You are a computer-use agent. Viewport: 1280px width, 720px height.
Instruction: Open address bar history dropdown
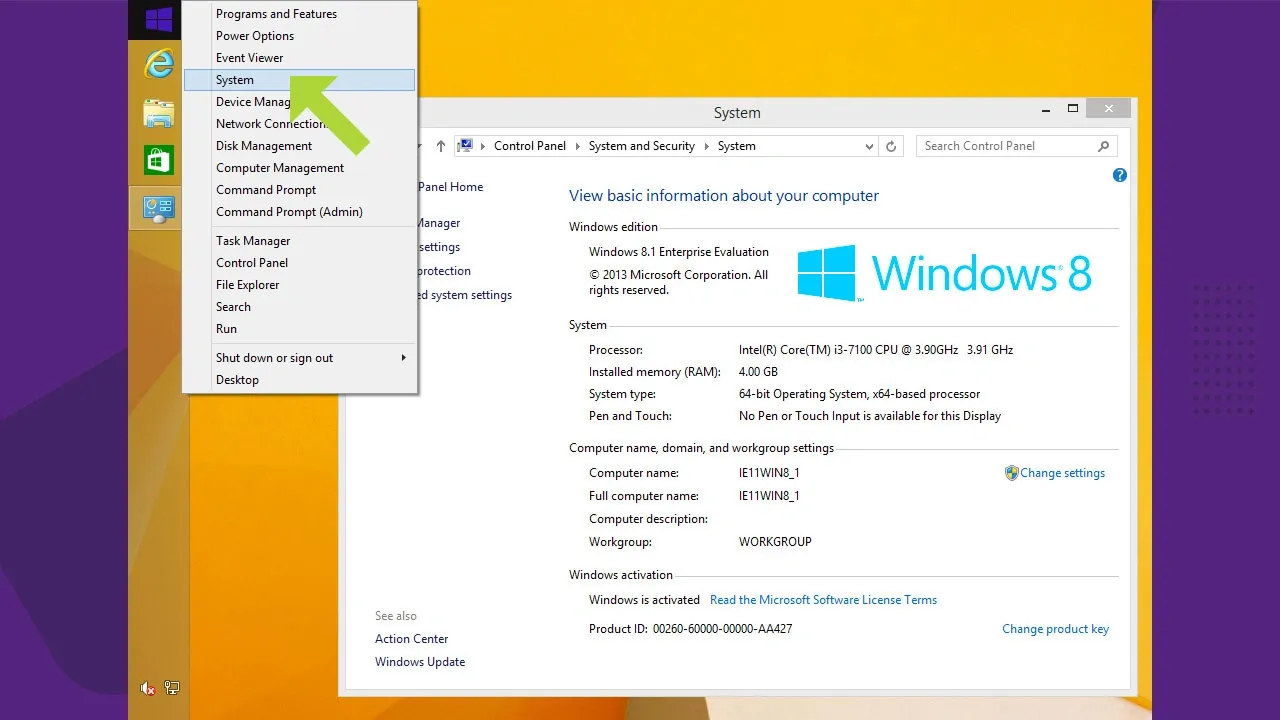point(869,146)
